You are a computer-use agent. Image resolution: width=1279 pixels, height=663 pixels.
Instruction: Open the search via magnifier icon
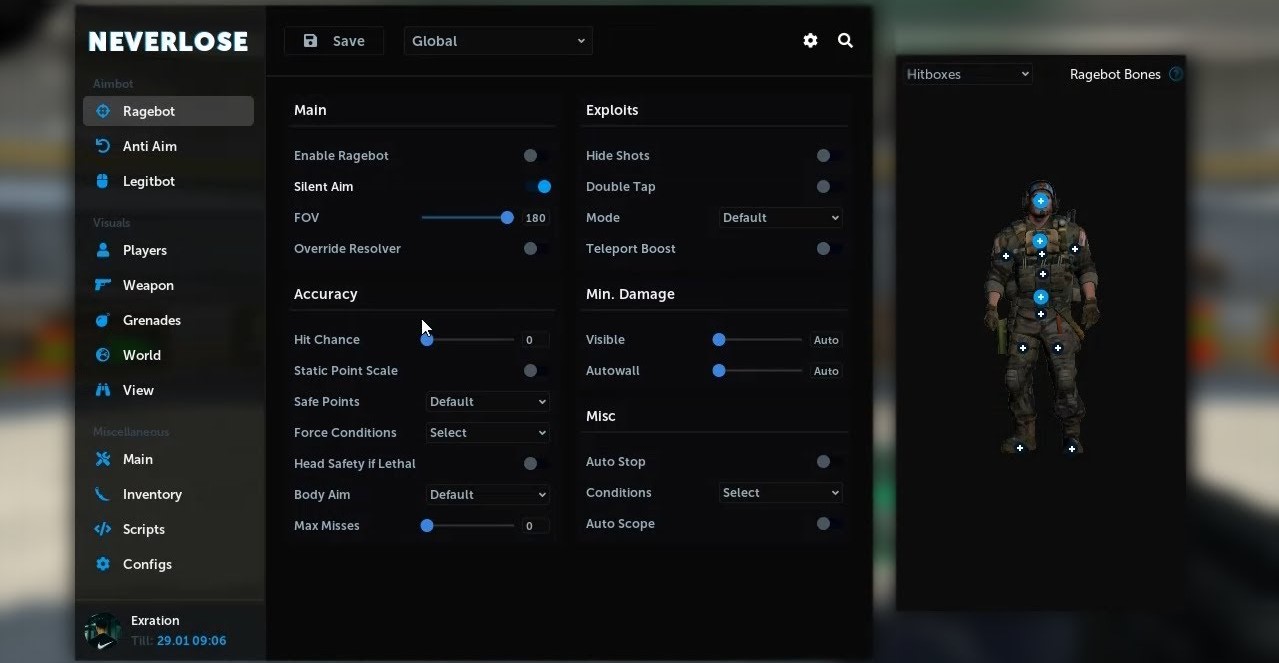click(845, 40)
